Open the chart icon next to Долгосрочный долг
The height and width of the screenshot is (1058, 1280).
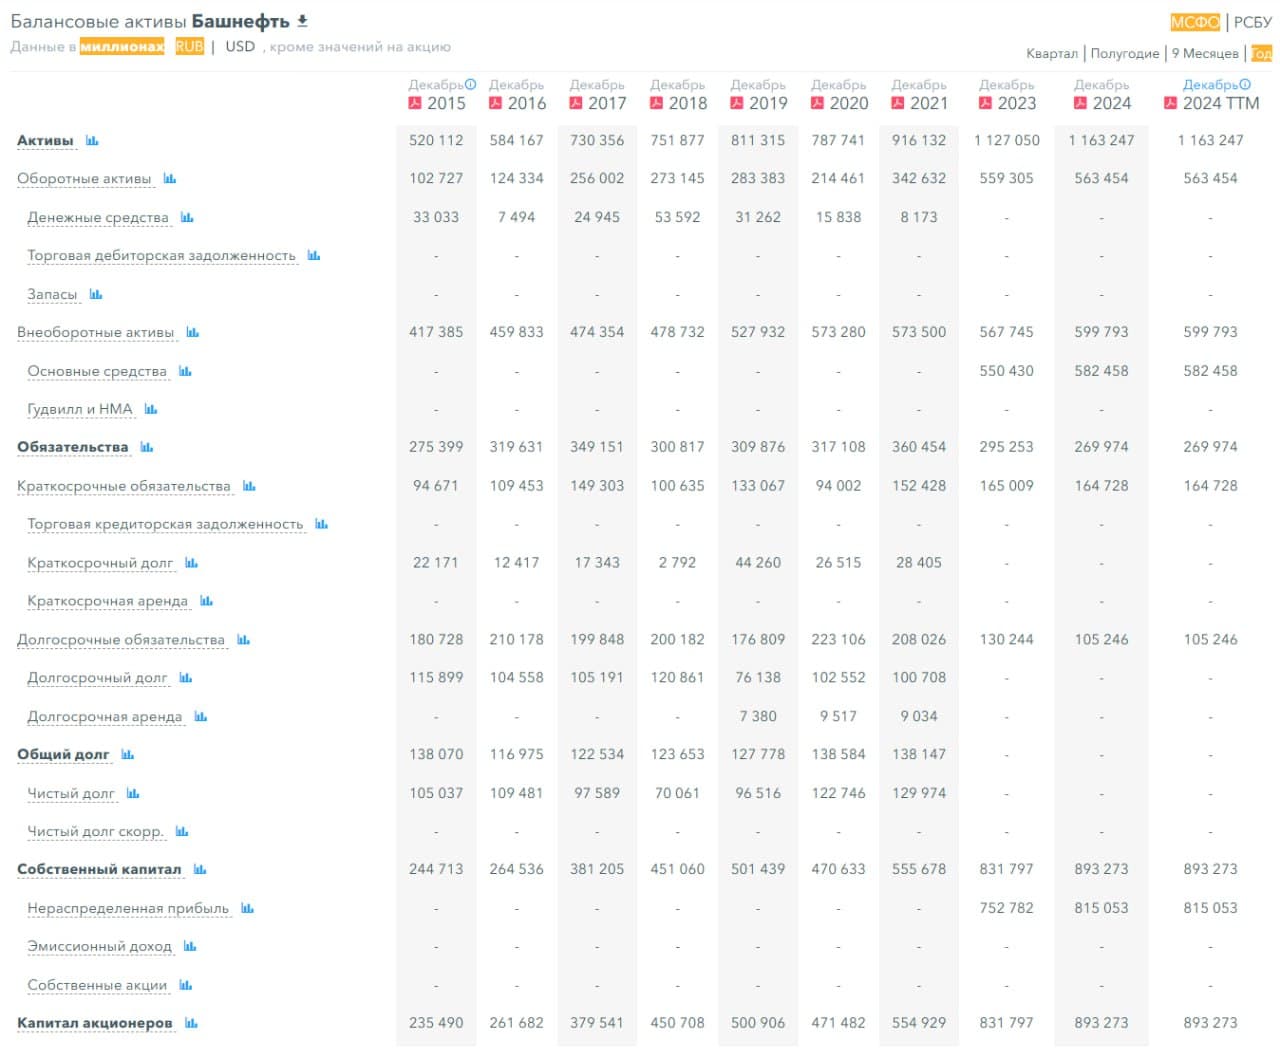coord(186,678)
